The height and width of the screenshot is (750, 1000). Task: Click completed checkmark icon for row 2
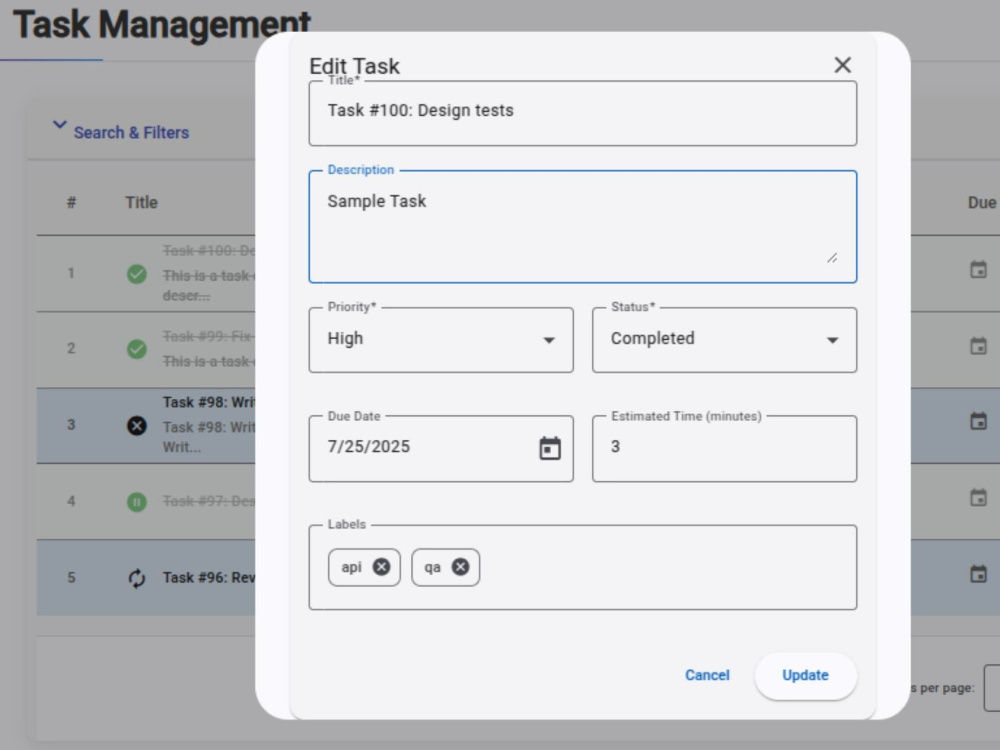(136, 349)
